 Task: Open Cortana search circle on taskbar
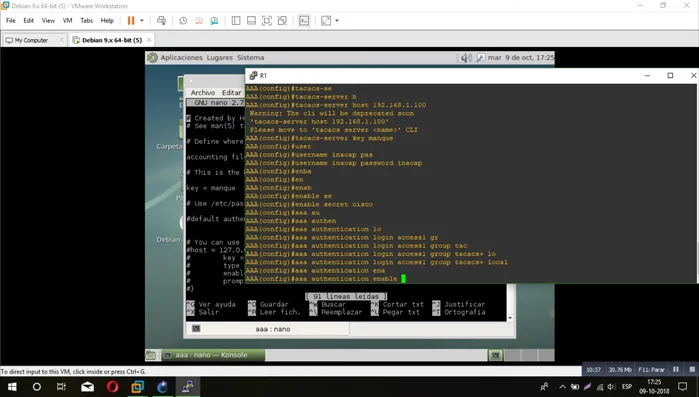(37, 387)
